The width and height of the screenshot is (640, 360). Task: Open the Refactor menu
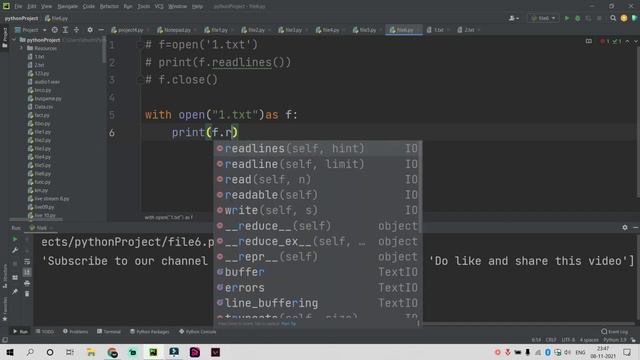point(109,7)
